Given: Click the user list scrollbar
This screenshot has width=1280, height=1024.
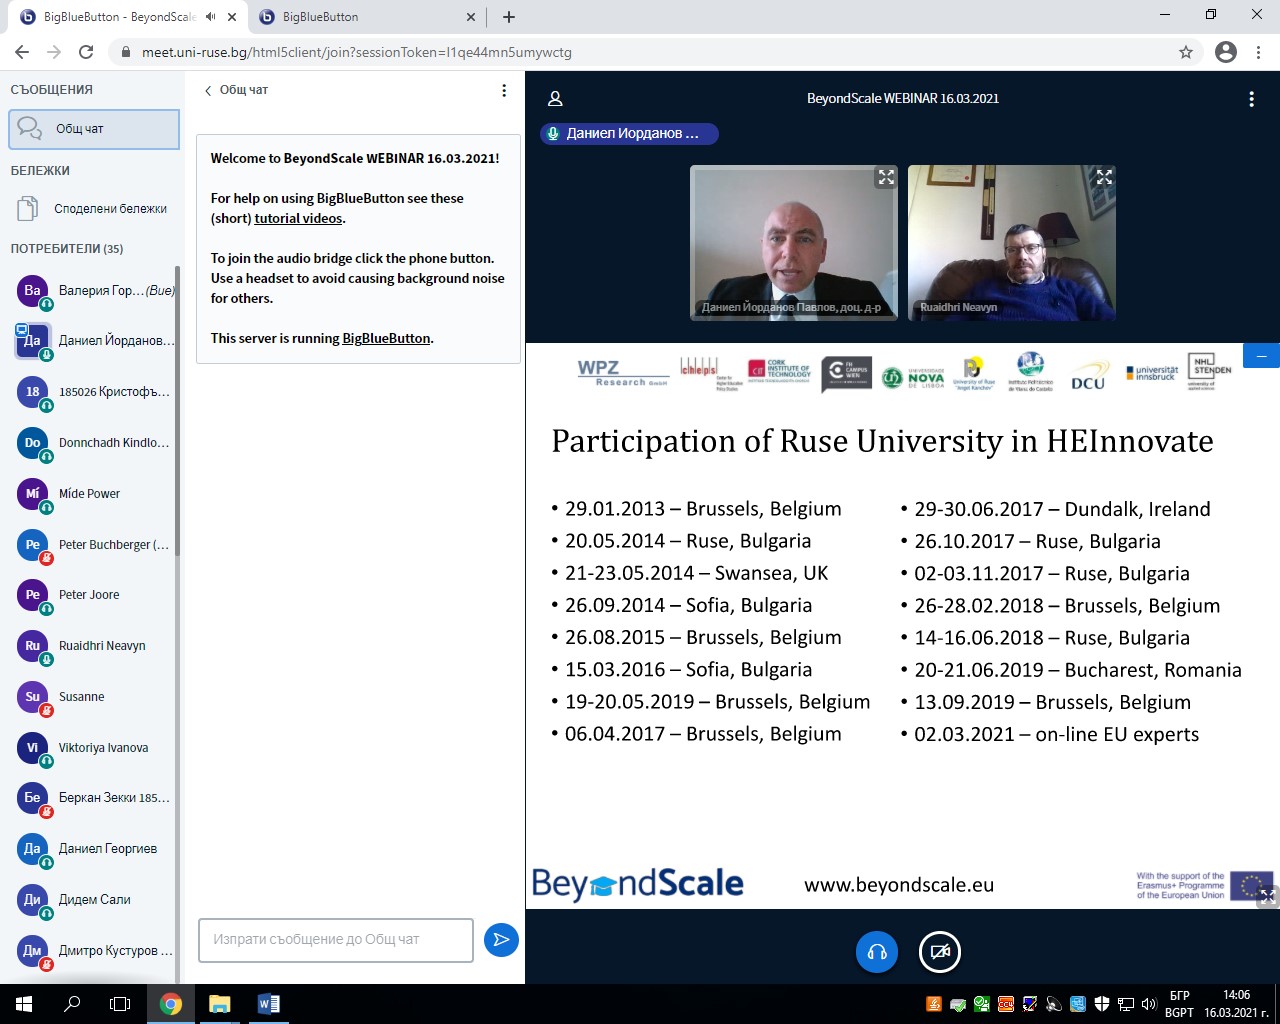Looking at the screenshot, I should [178, 400].
